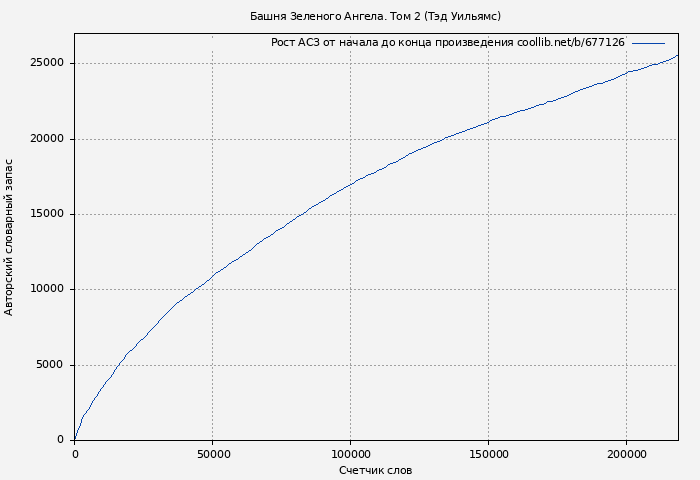Click the y-axis tick label 25000

click(x=49, y=63)
